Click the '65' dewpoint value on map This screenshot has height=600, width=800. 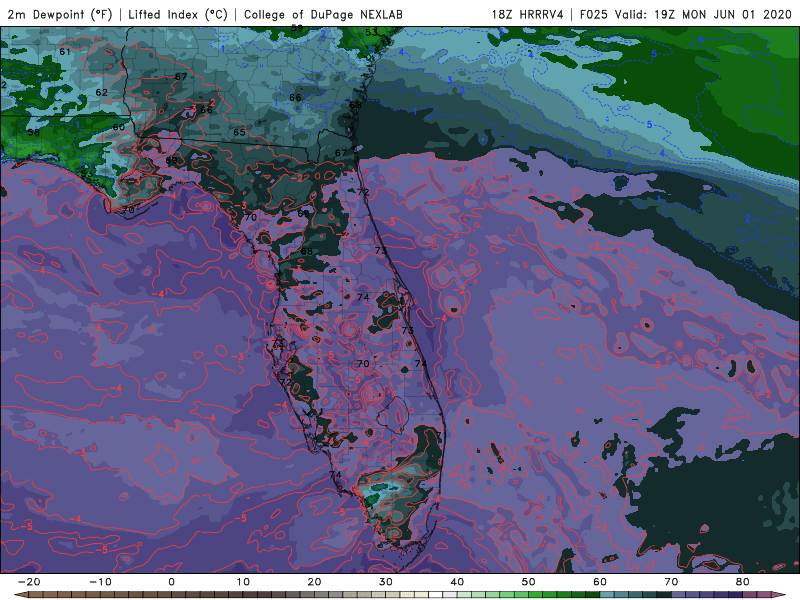pos(239,132)
